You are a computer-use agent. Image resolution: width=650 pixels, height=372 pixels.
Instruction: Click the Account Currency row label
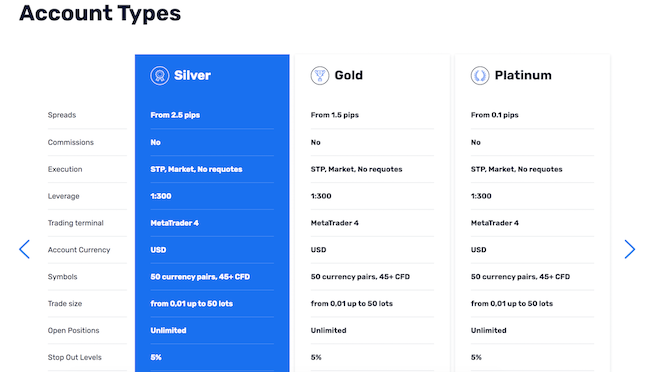pyautogui.click(x=79, y=250)
